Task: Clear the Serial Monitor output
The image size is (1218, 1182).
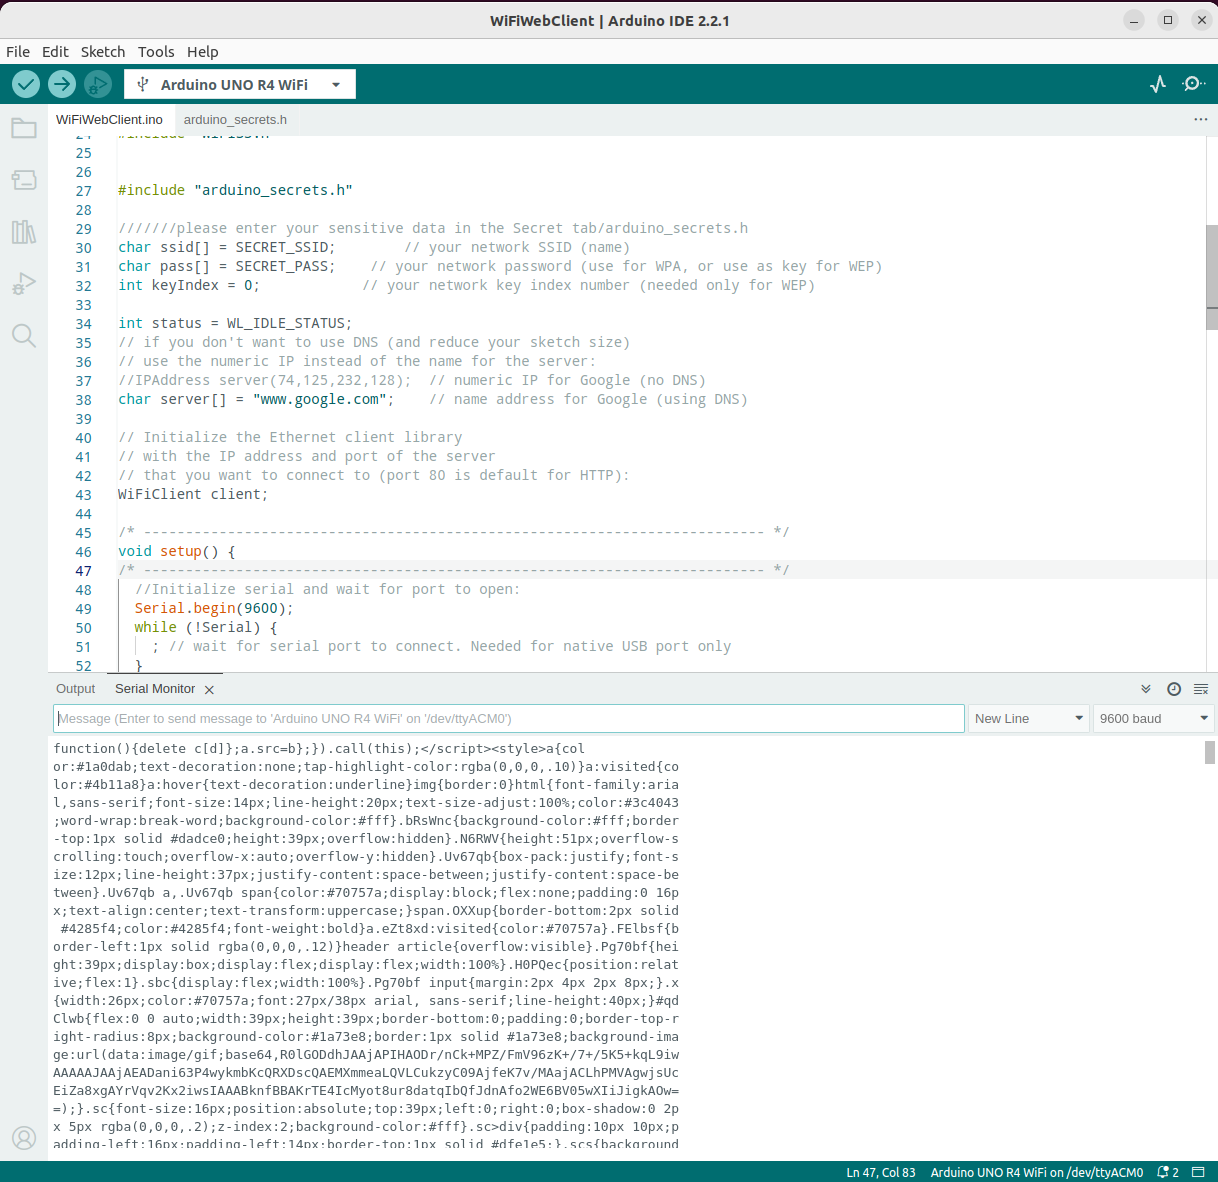Action: [1201, 689]
